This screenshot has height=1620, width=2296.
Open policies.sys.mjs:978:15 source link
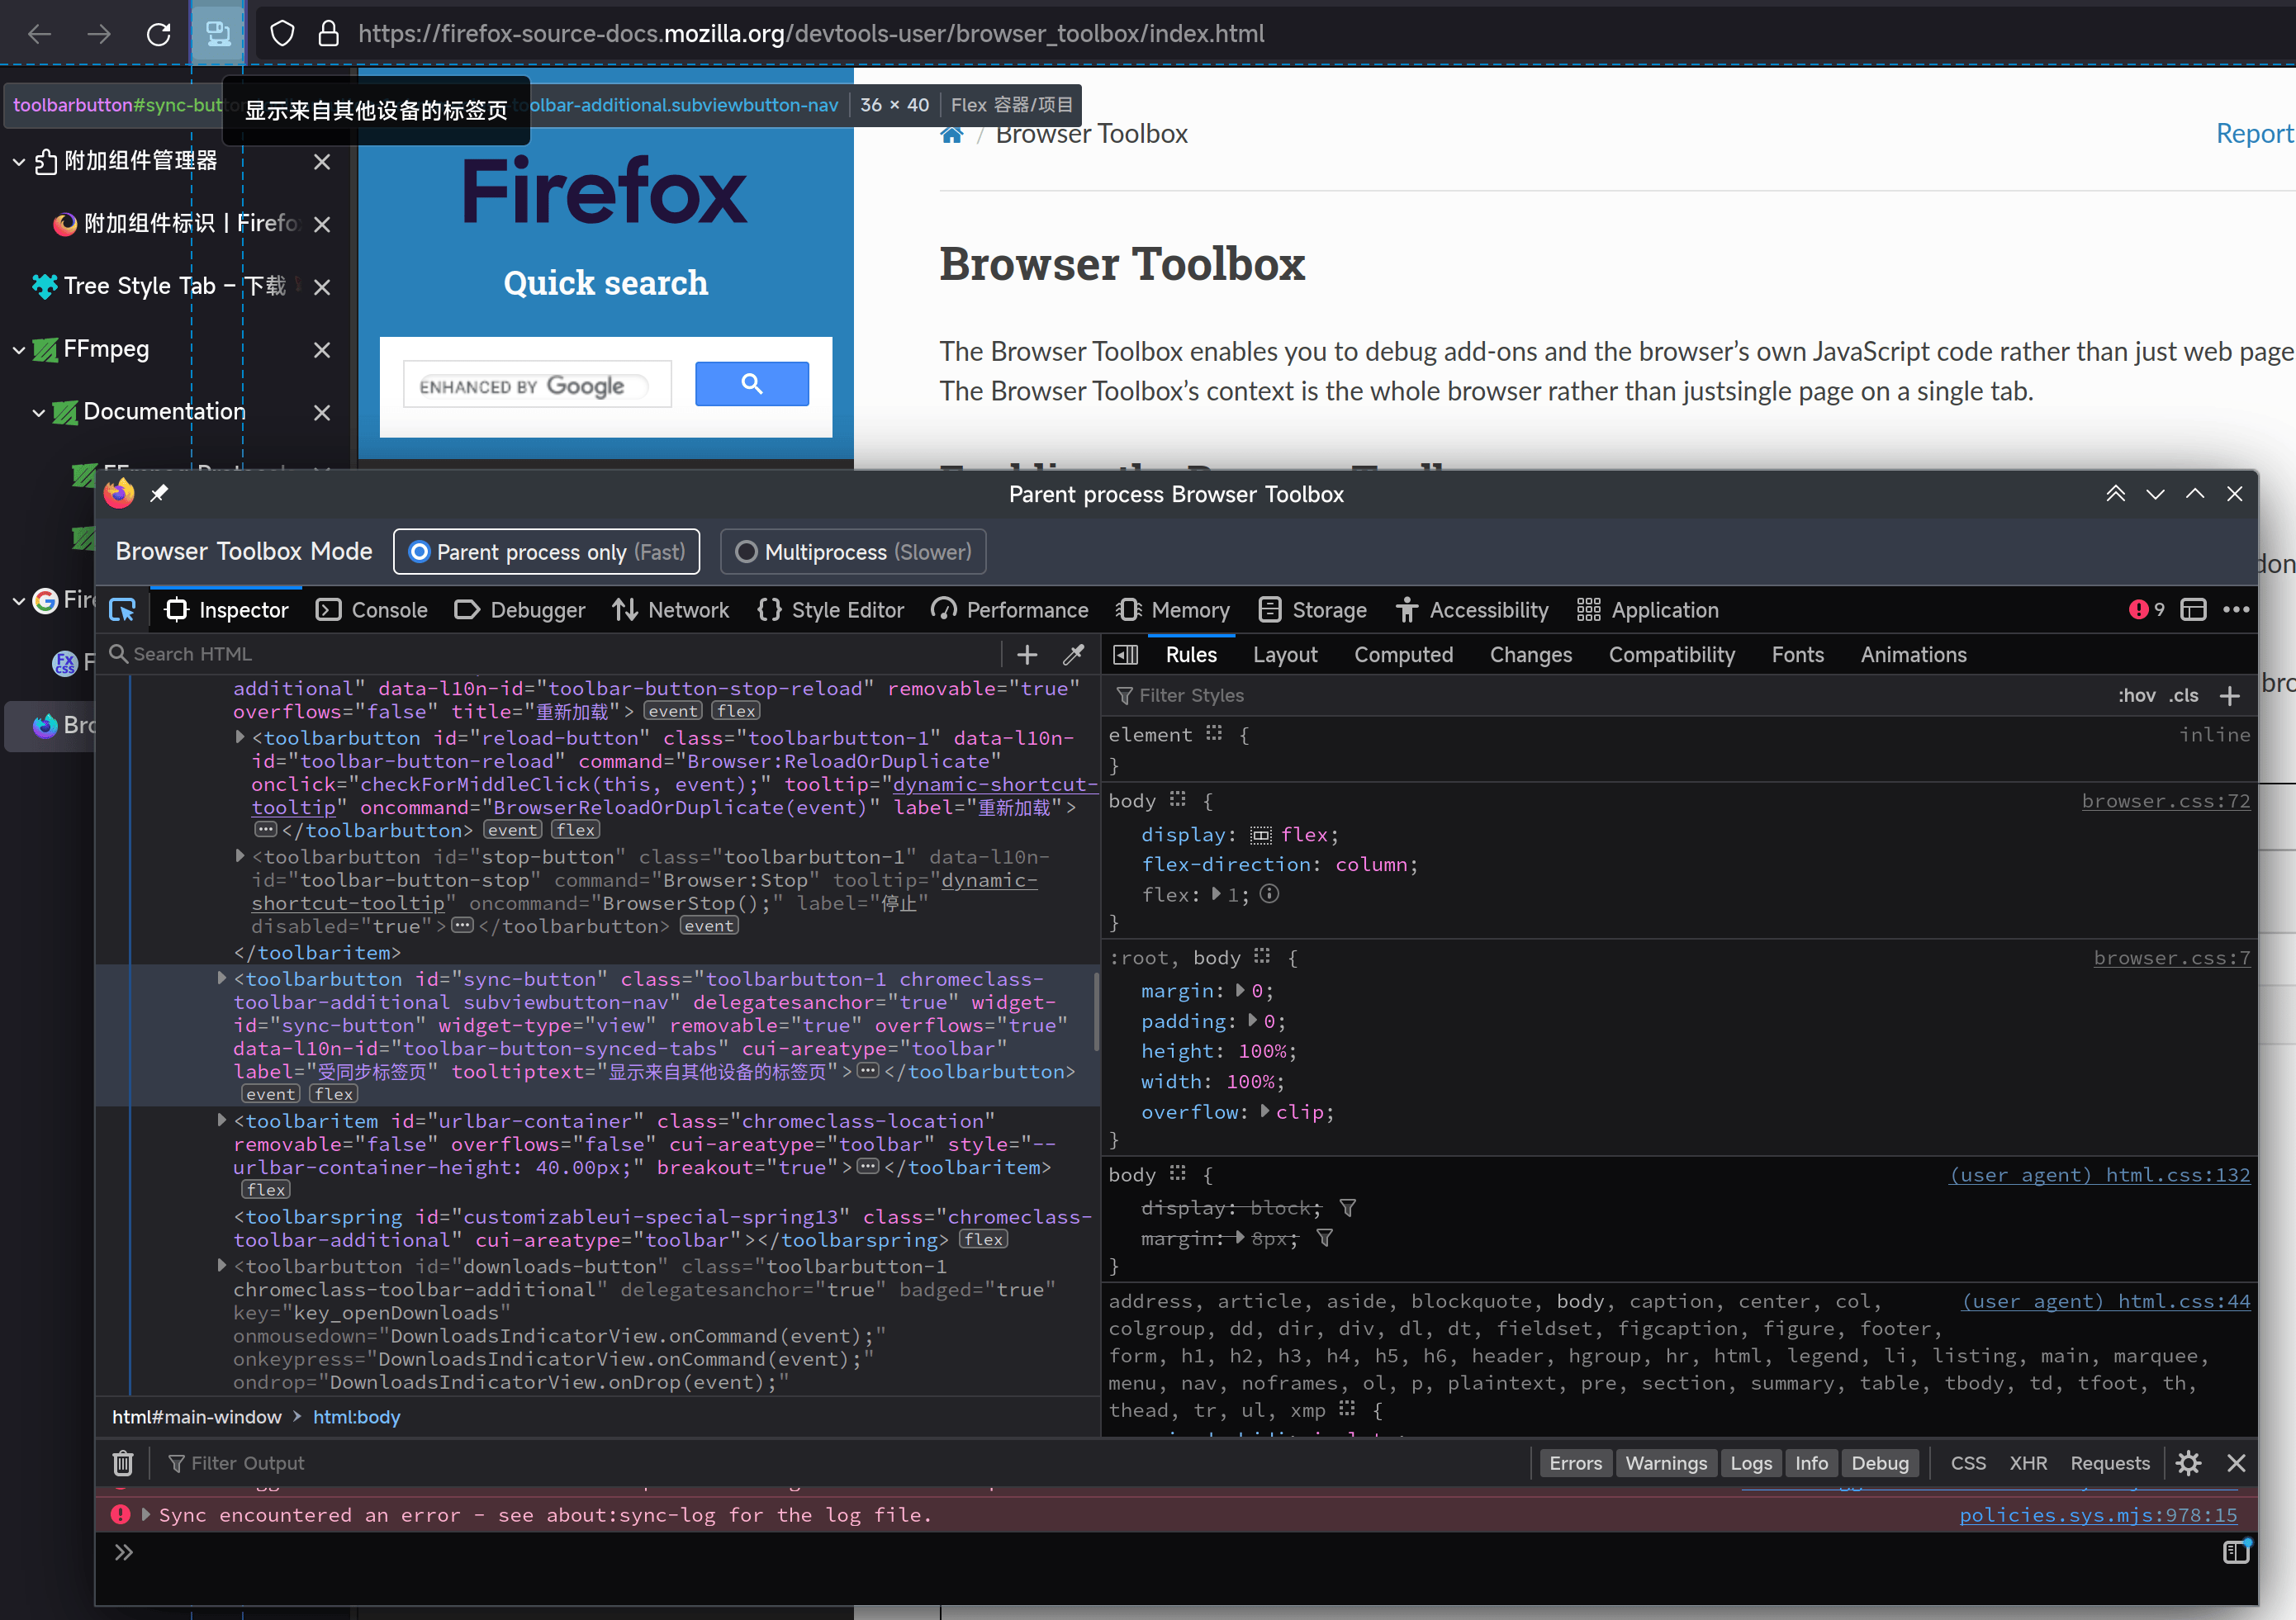(2098, 1514)
